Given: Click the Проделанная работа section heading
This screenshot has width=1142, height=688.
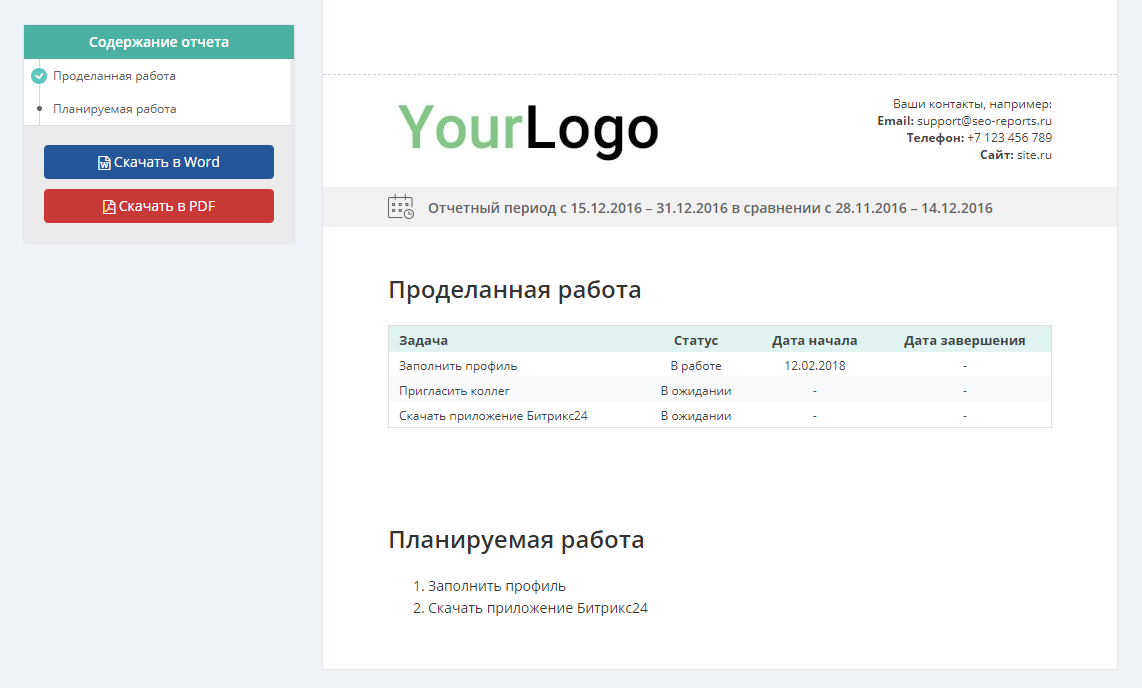Looking at the screenshot, I should tap(515, 290).
